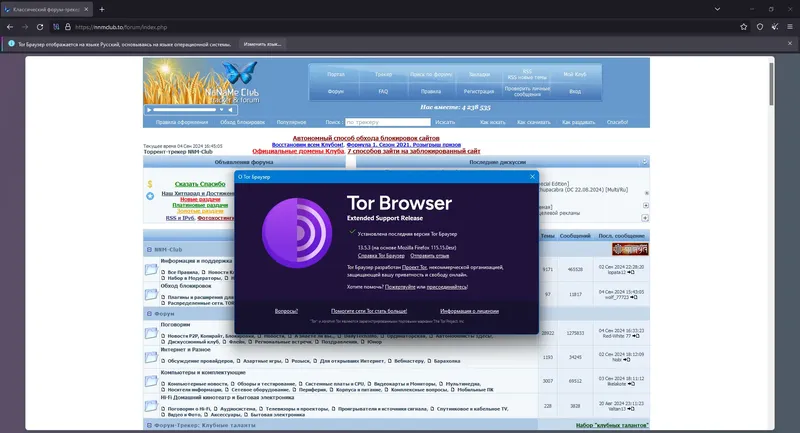Go back with the browser back arrow
Screen dimensions: 800x433
coord(10,27)
